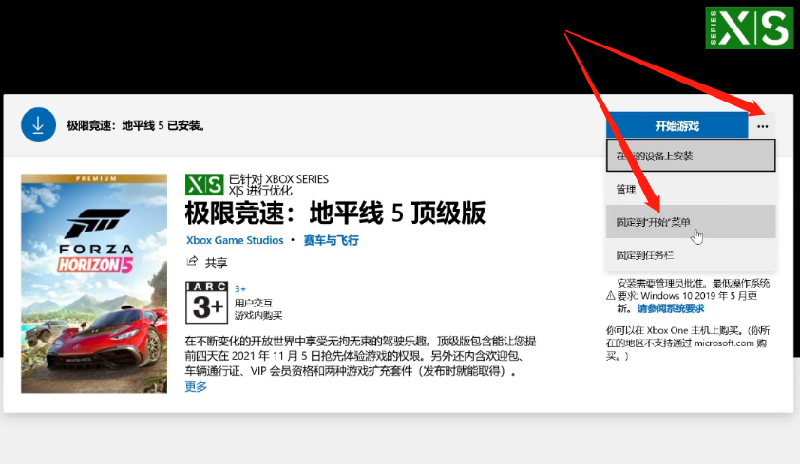Click the 开始游戏 play button
Image resolution: width=800 pixels, height=464 pixels.
coord(677,126)
